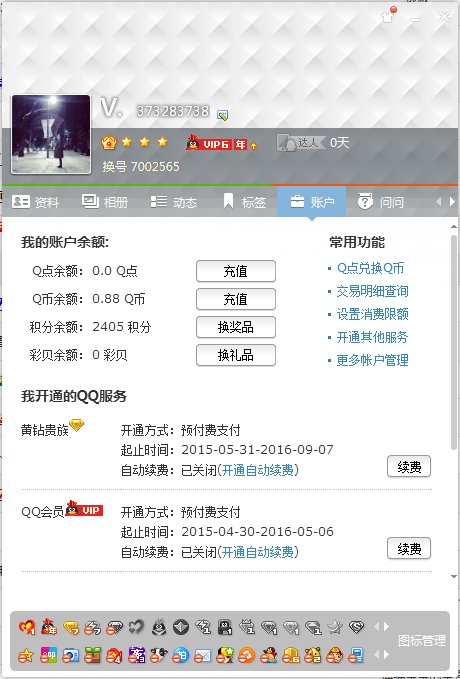Select the 账户 tab

point(311,202)
